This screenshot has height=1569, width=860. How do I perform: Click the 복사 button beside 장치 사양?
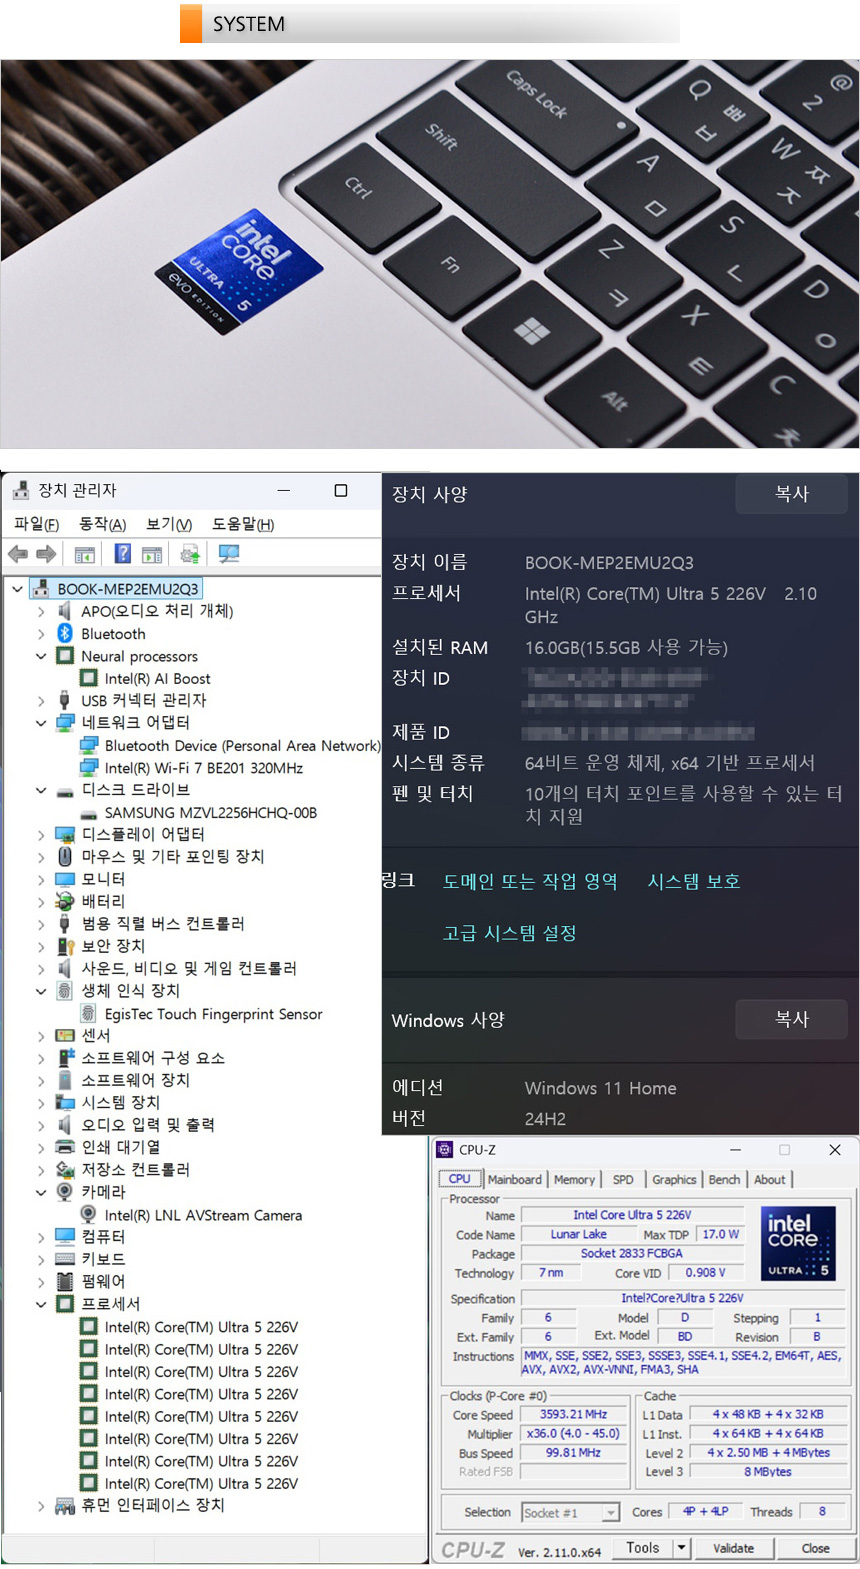coord(791,494)
